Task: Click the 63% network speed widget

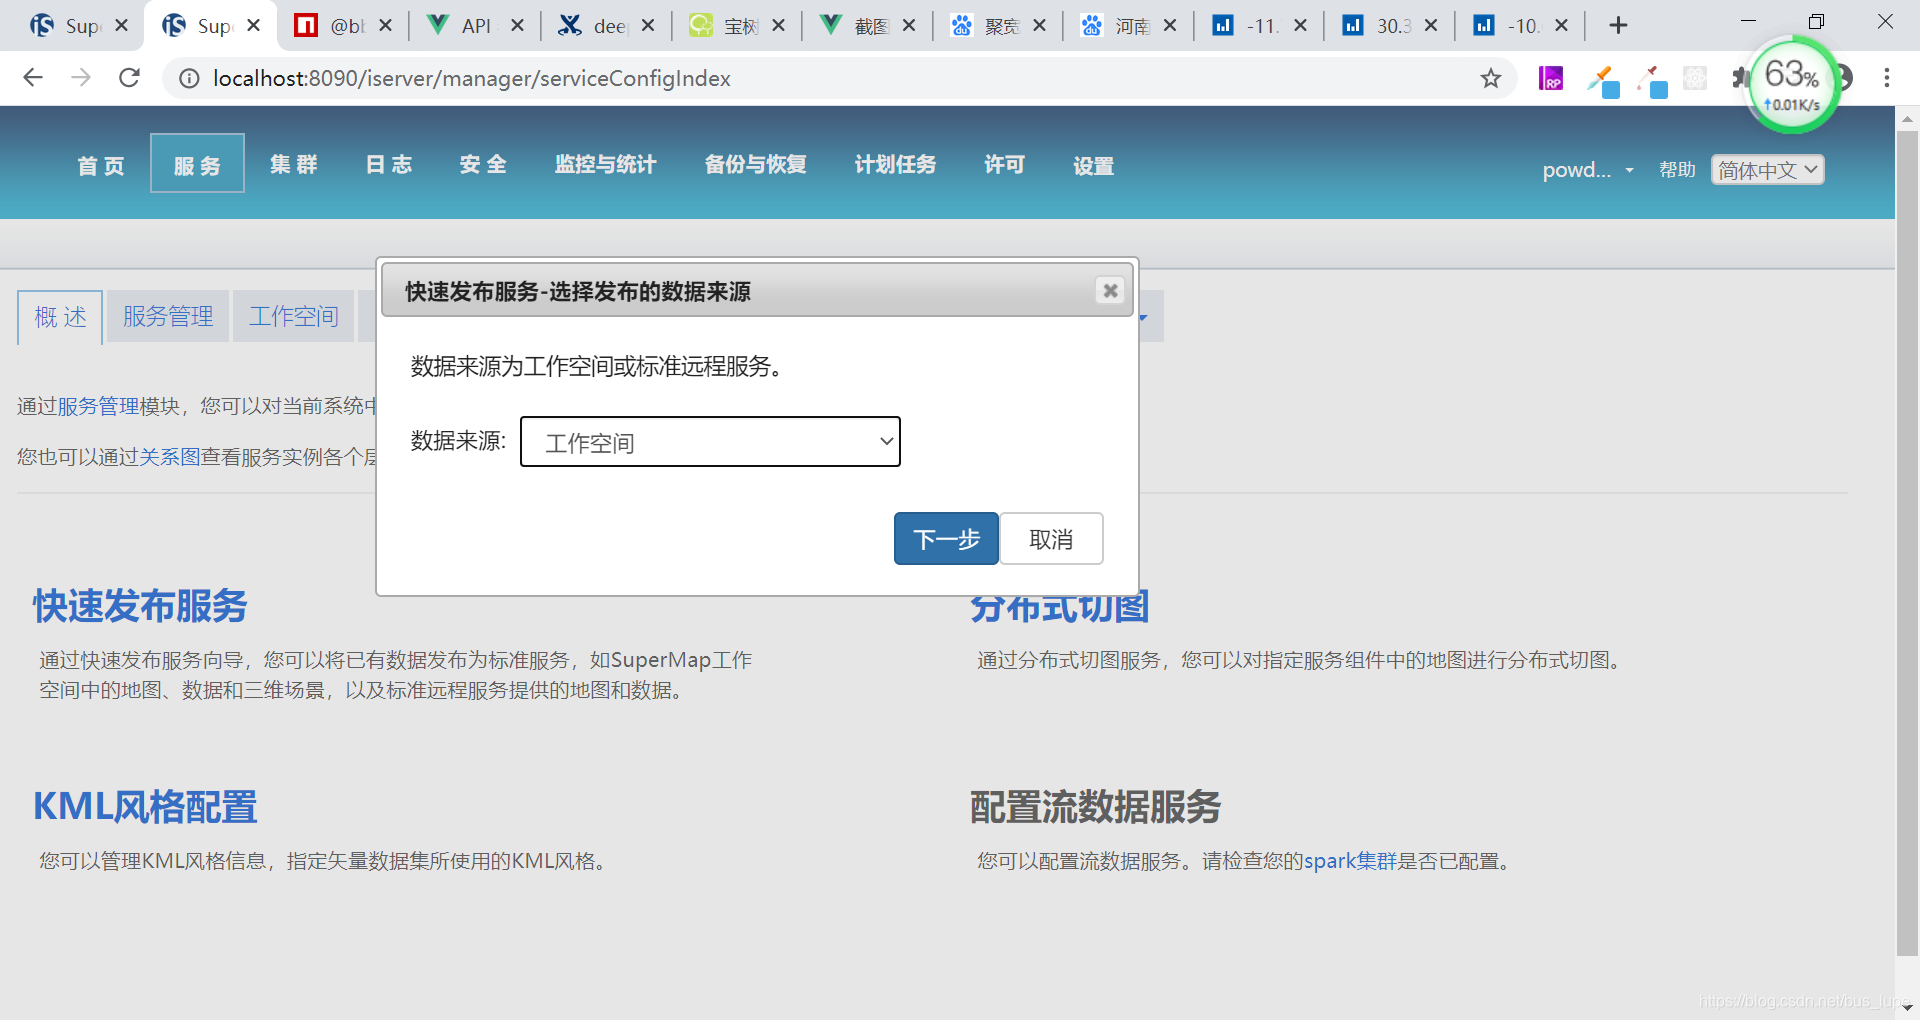Action: [1793, 85]
